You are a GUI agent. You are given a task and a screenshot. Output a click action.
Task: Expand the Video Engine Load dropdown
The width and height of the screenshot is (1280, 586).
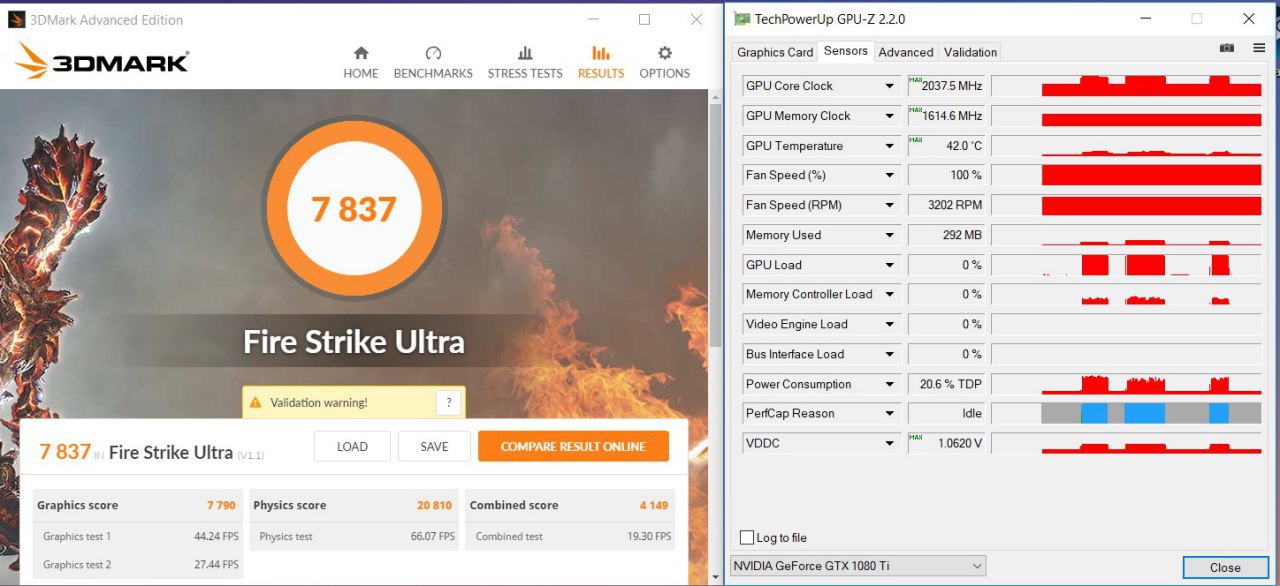889,324
